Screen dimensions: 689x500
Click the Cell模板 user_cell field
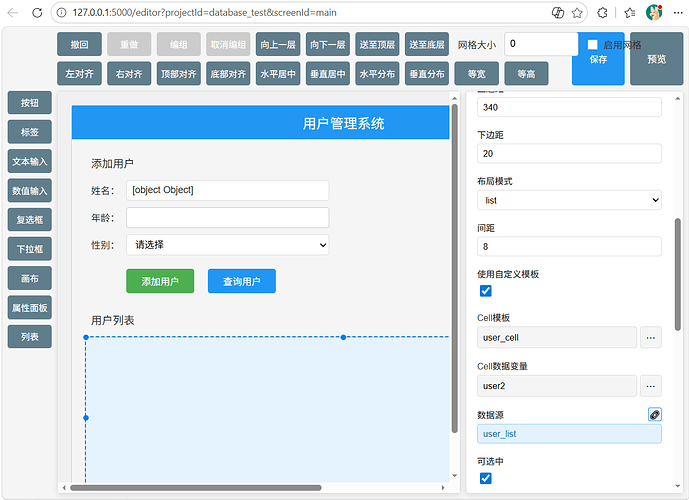(557, 337)
